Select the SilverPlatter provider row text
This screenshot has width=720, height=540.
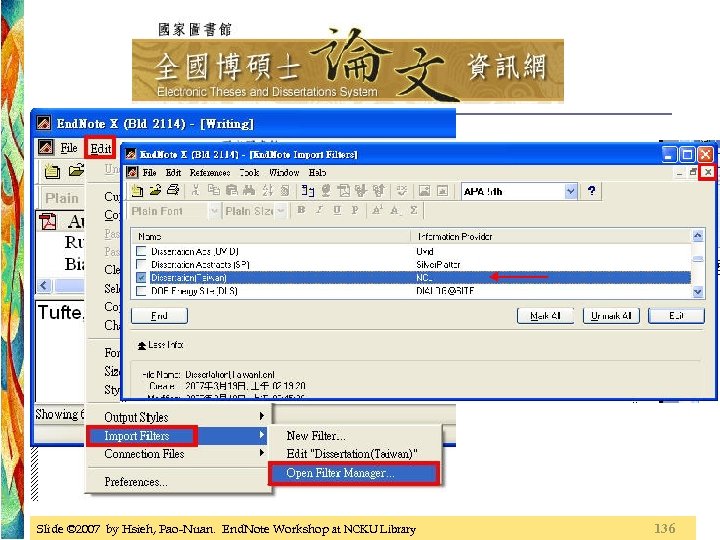pyautogui.click(x=438, y=264)
